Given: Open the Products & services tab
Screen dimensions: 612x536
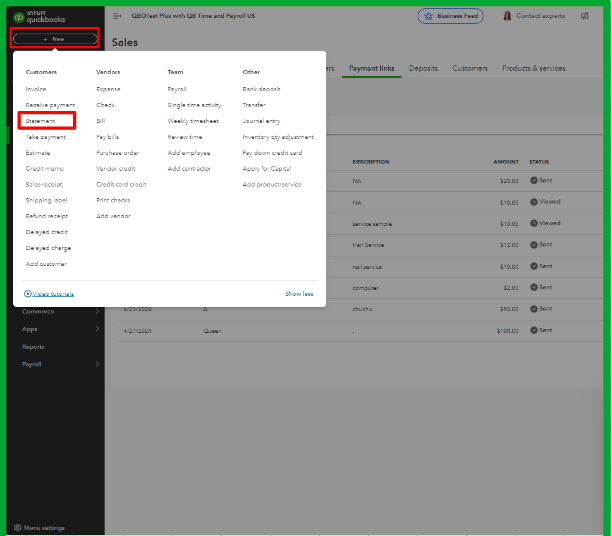Looking at the screenshot, I should click(533, 68).
